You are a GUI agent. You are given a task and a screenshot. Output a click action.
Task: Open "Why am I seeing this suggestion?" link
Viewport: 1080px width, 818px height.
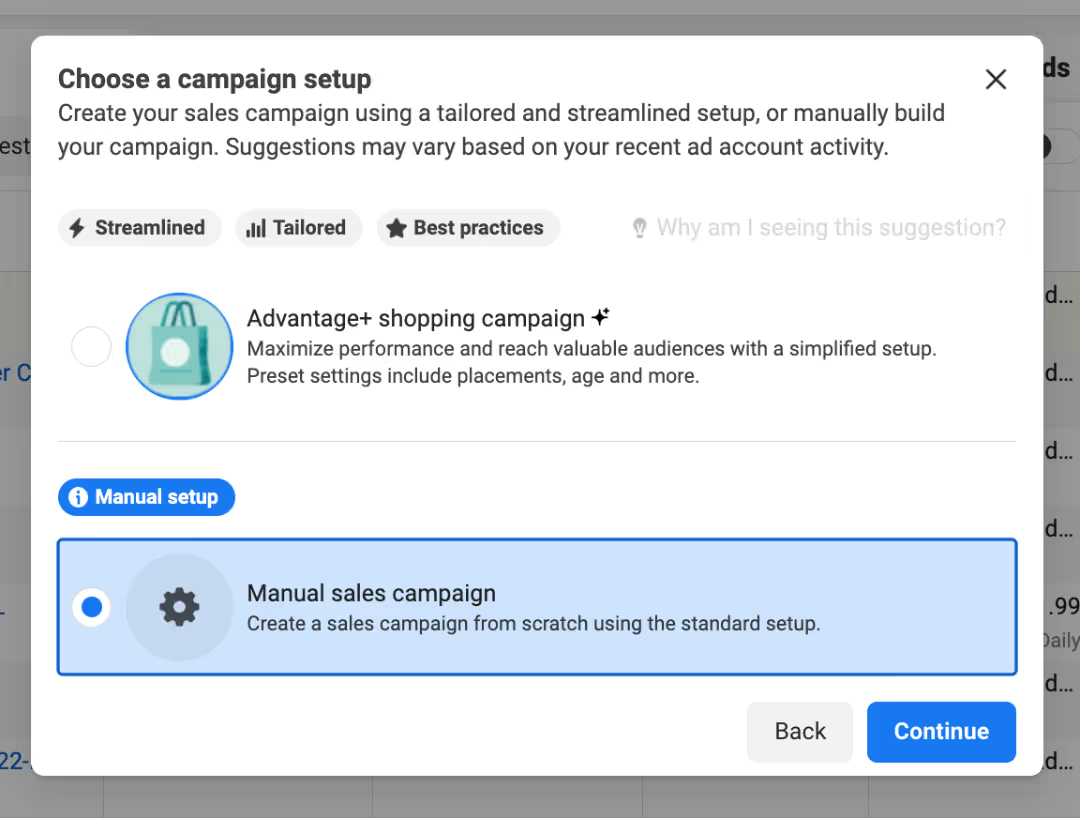[x=831, y=228]
